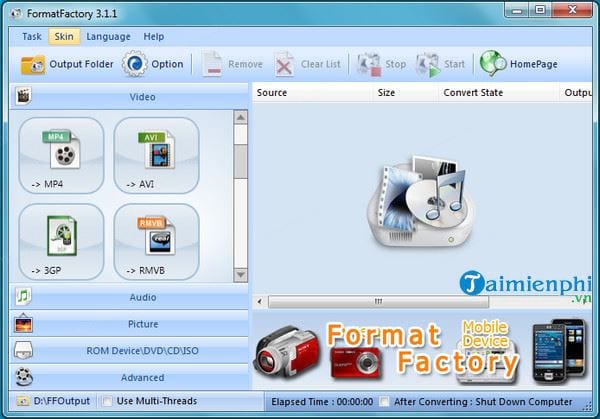Click the Size column header

point(405,93)
